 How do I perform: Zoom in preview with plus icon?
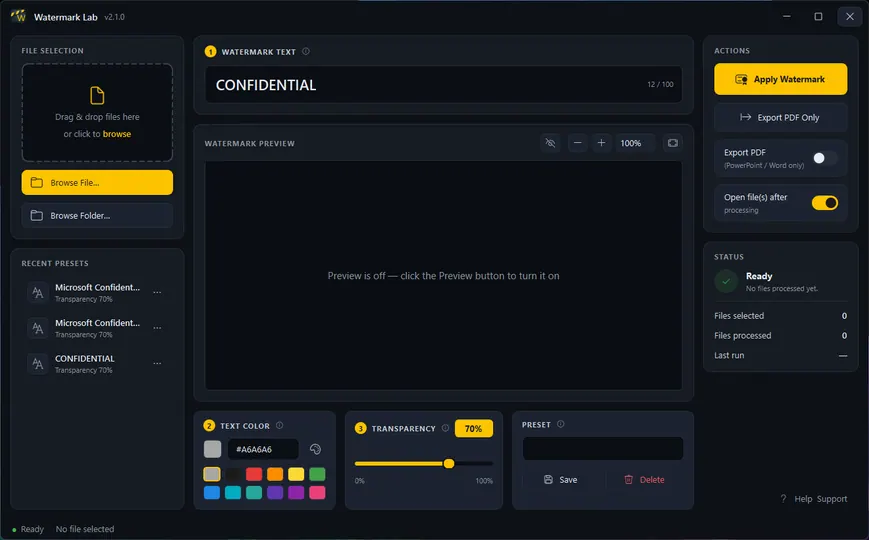click(x=601, y=143)
